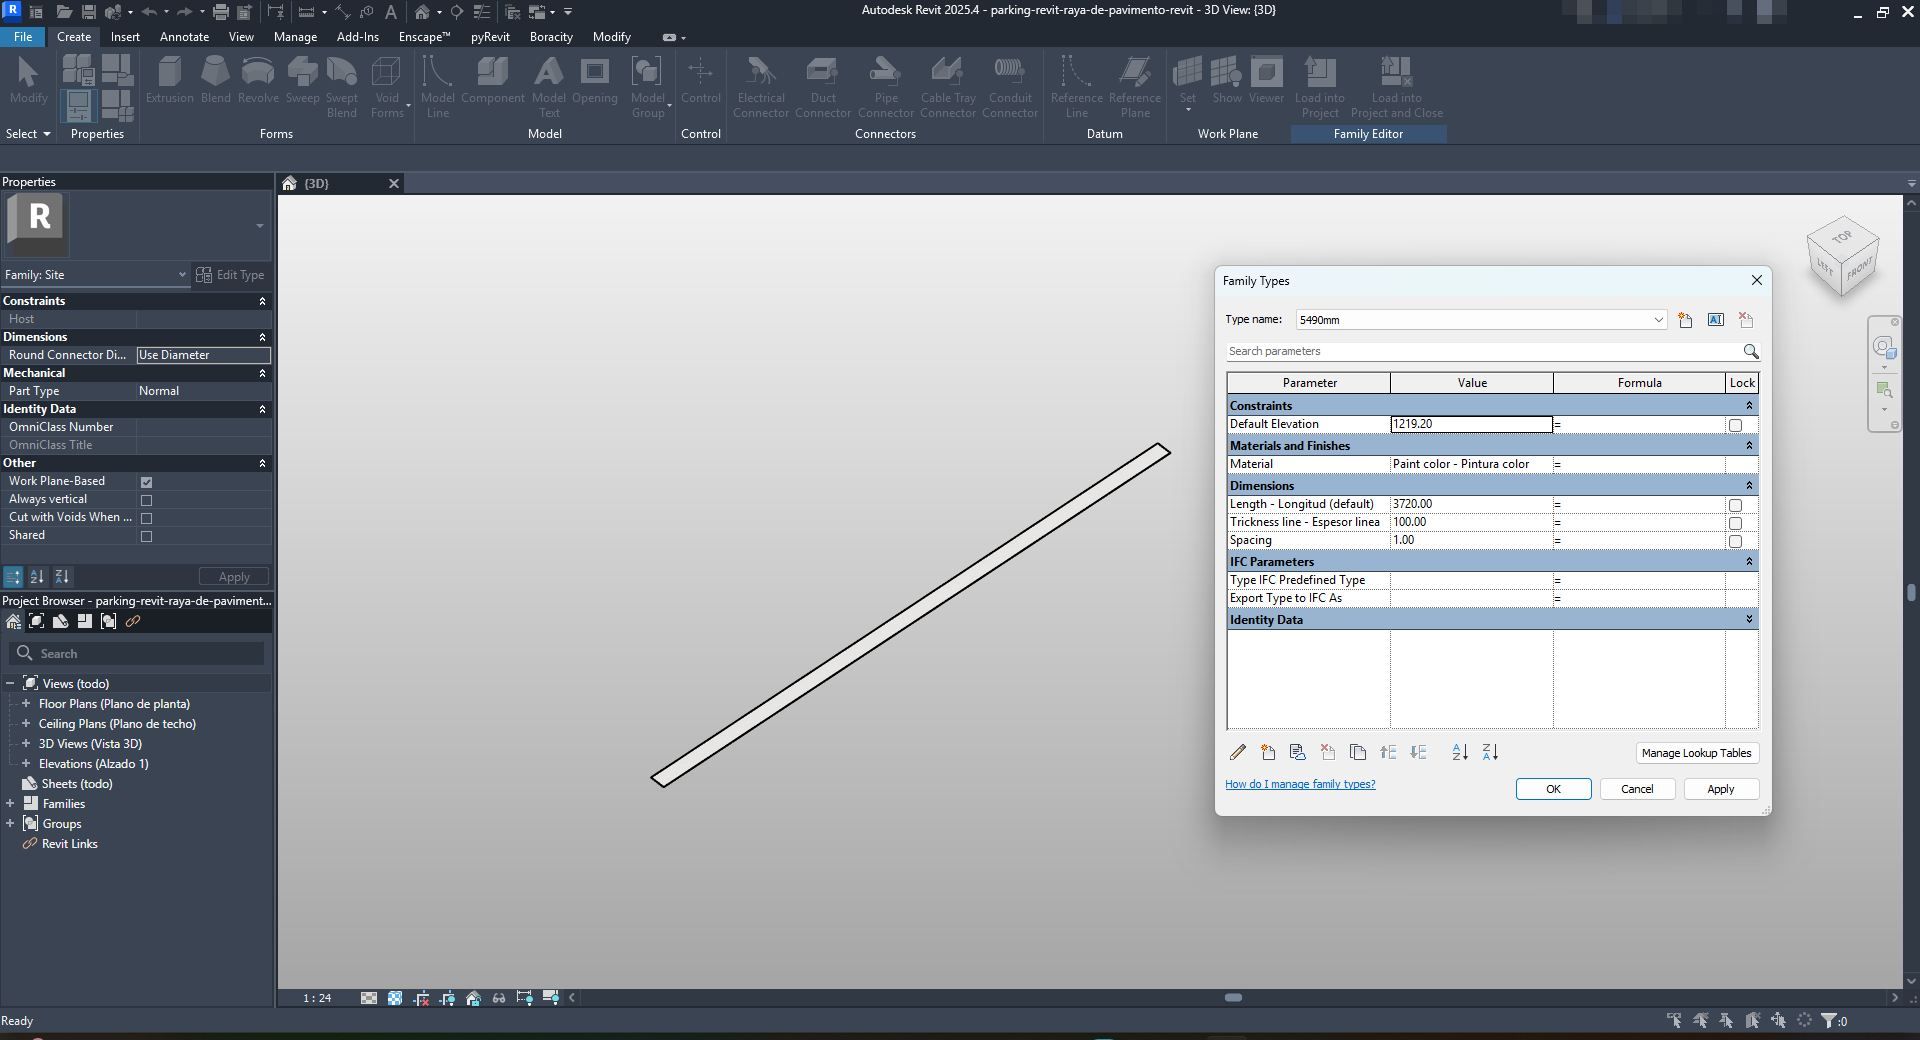Select the Extrusion form tool

click(169, 80)
